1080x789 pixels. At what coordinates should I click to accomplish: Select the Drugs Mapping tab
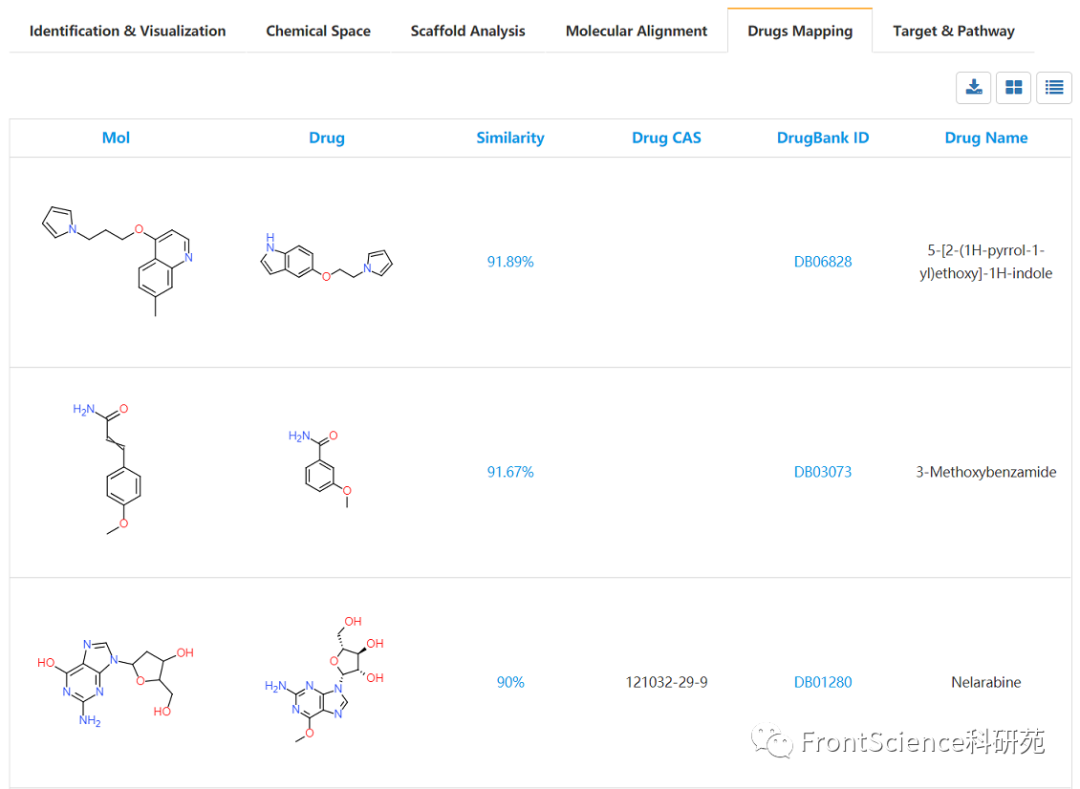pos(800,31)
